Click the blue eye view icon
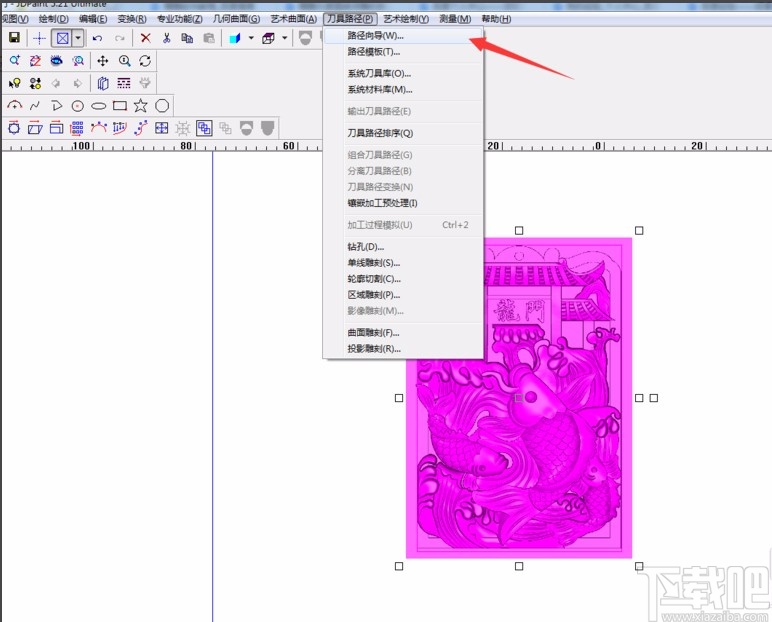 click(57, 61)
